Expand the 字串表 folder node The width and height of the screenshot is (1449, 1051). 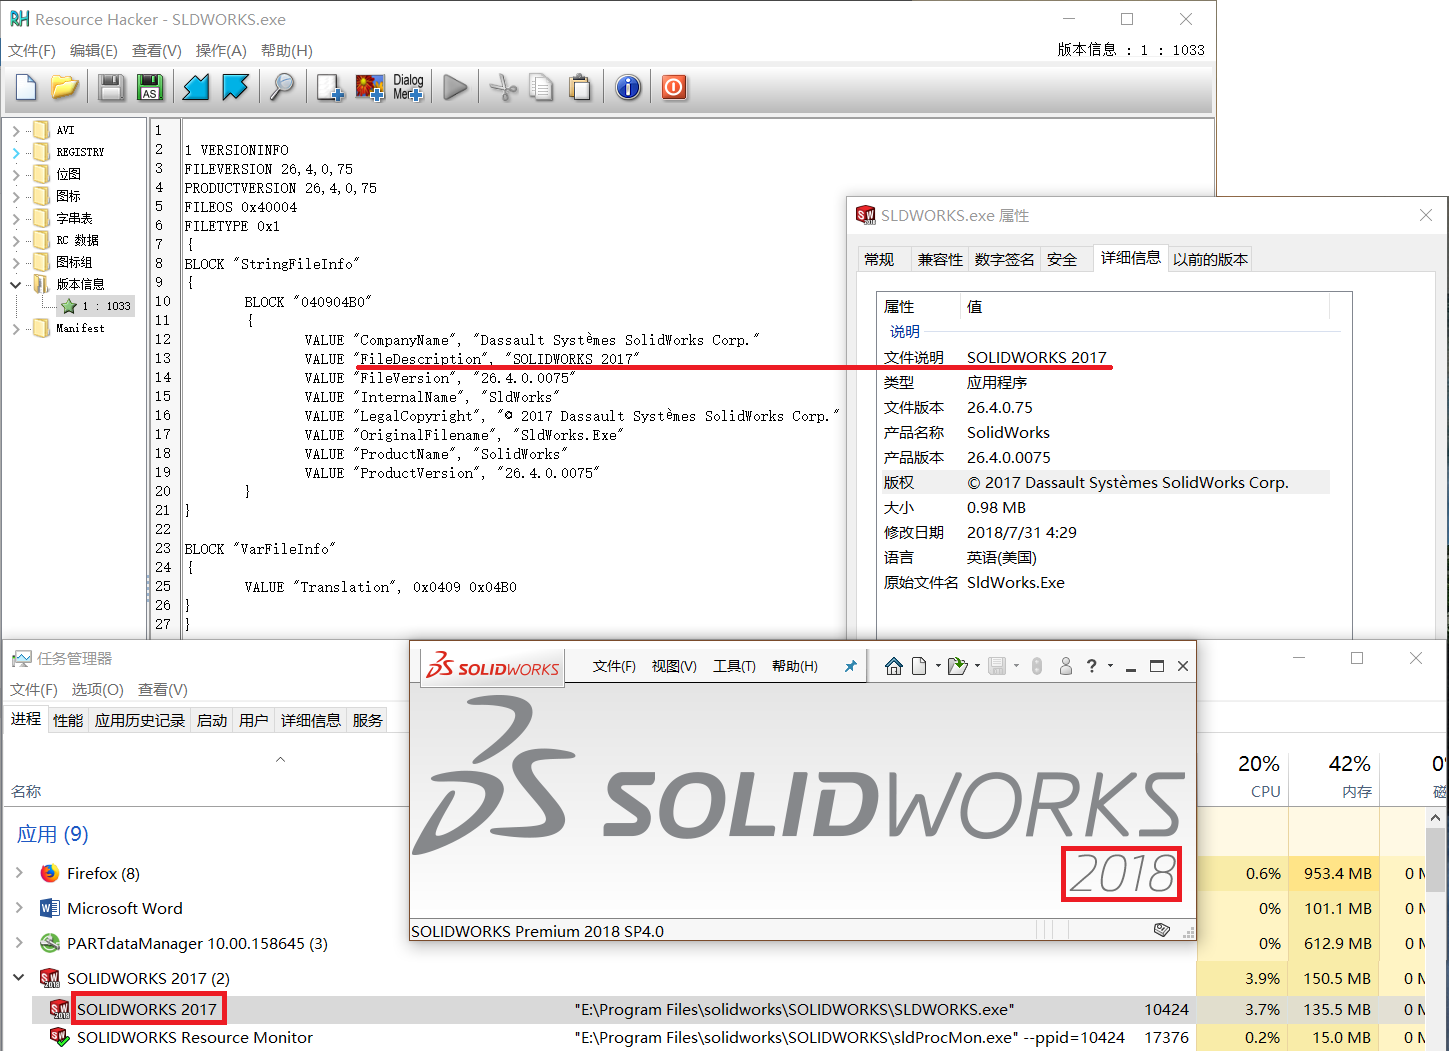16,218
